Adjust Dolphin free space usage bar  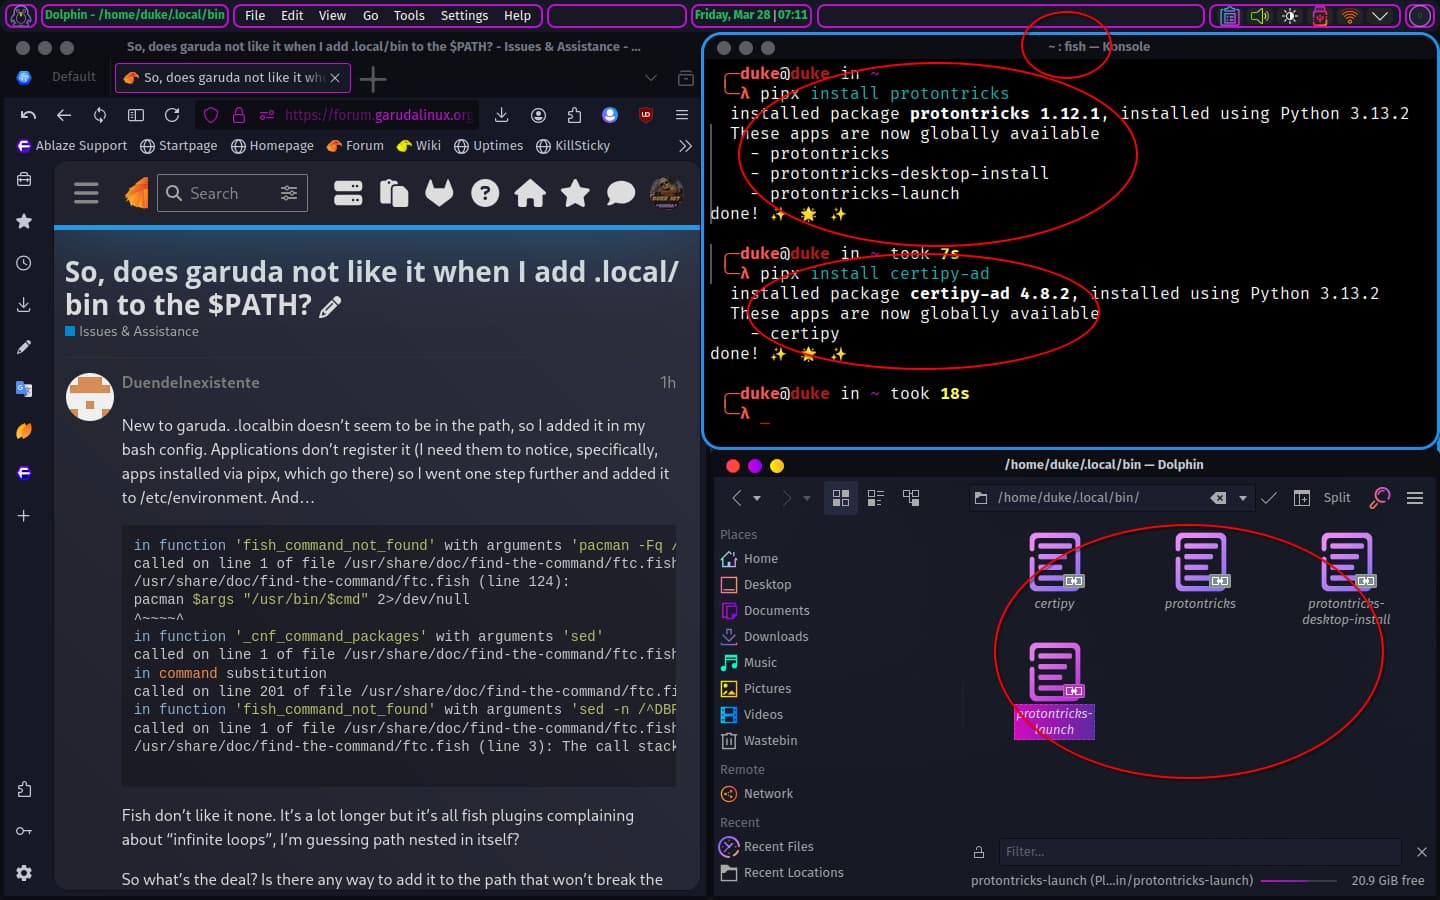point(1298,881)
